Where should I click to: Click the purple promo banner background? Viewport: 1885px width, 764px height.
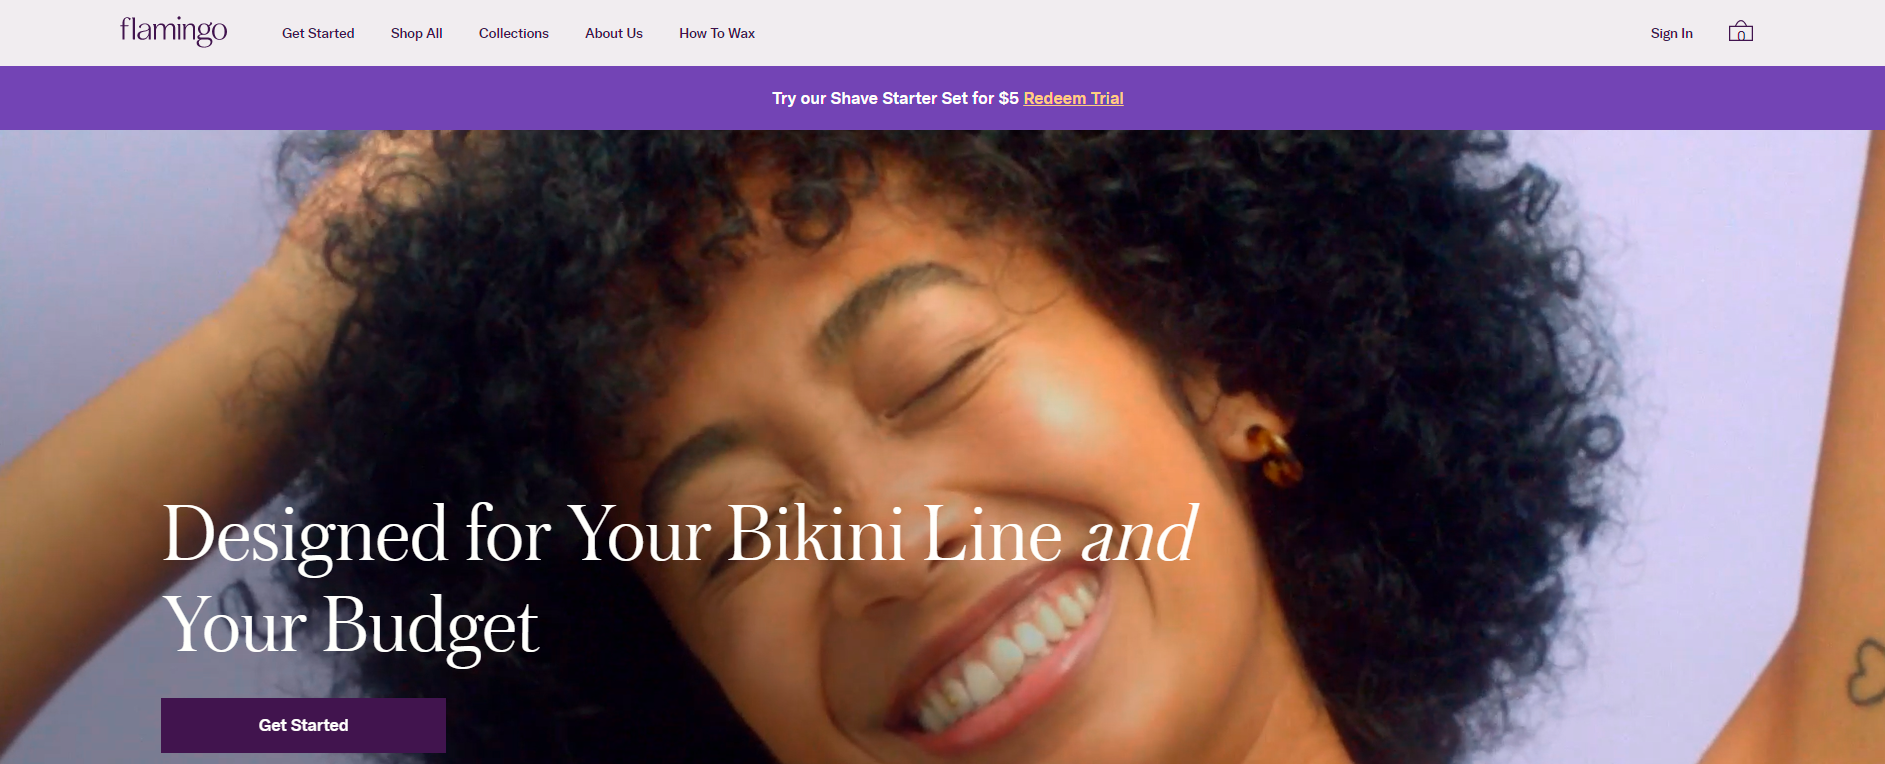400,98
